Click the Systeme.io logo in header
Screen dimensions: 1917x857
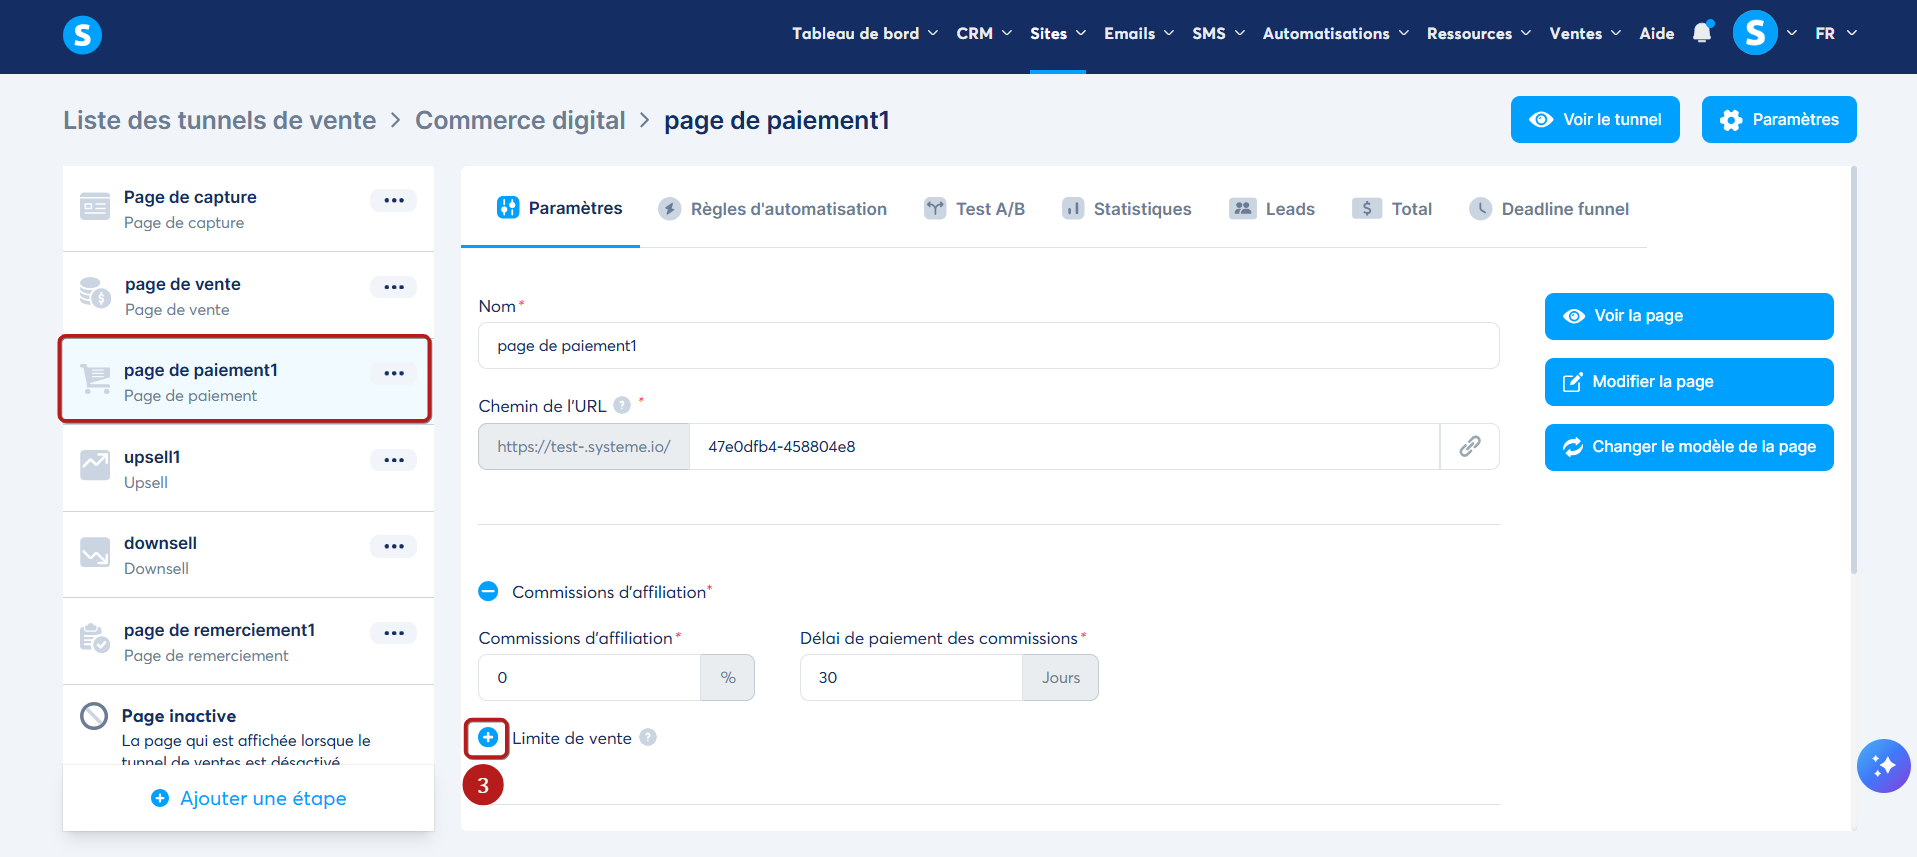point(82,35)
